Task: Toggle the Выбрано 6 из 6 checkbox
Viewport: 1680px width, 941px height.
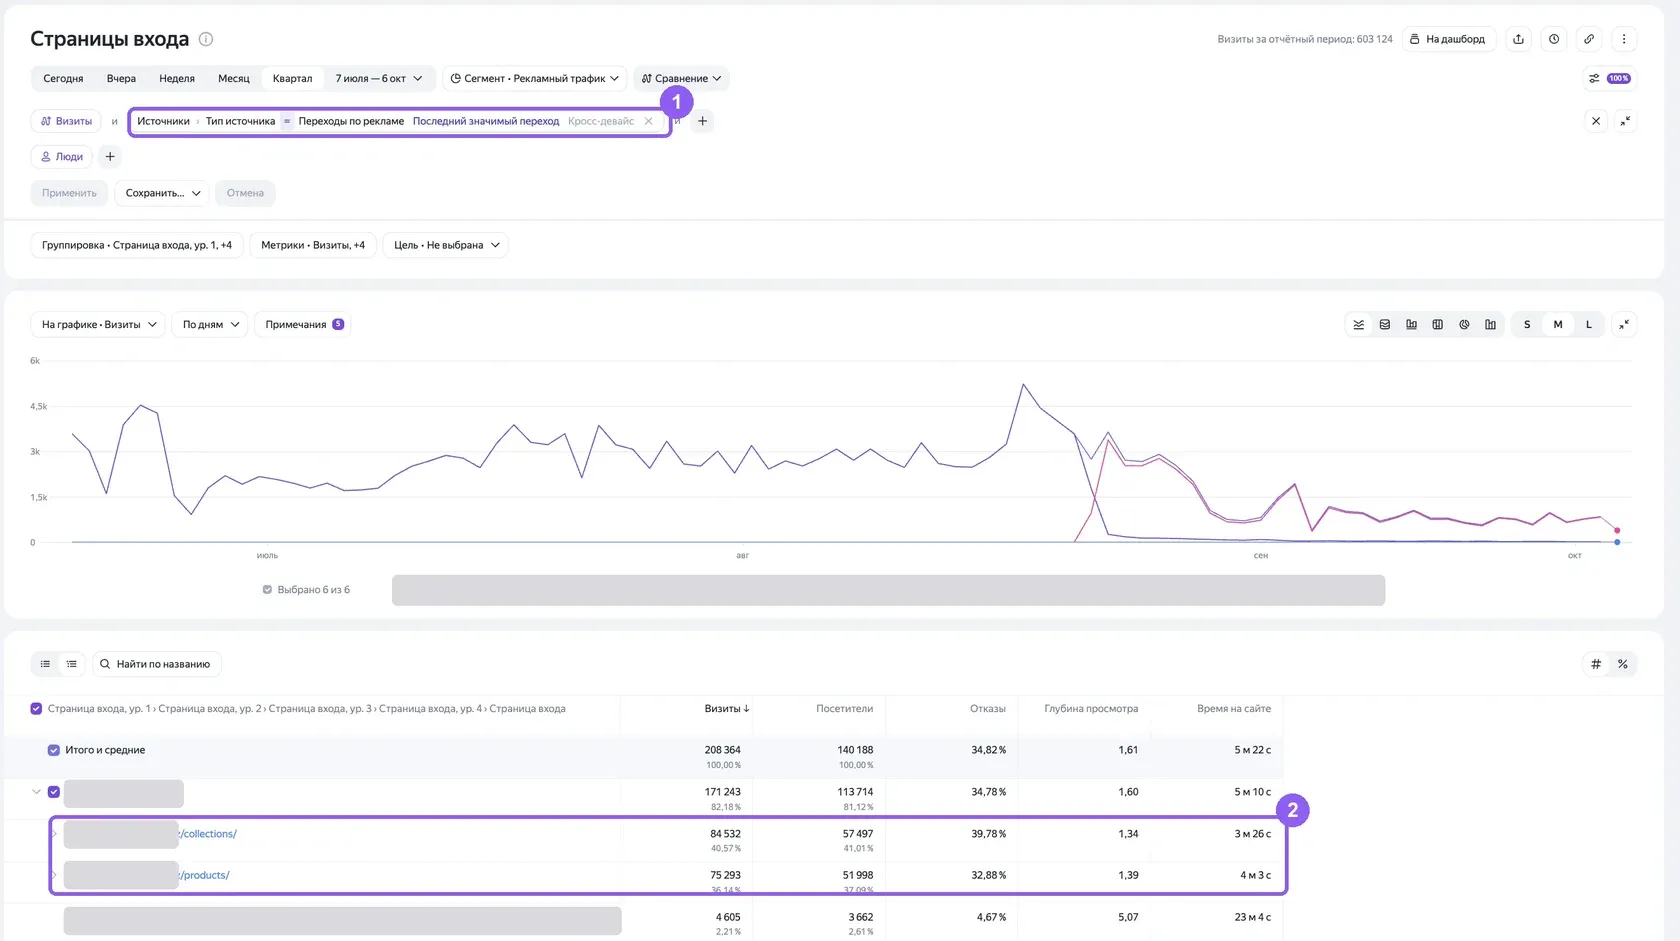Action: click(x=267, y=590)
